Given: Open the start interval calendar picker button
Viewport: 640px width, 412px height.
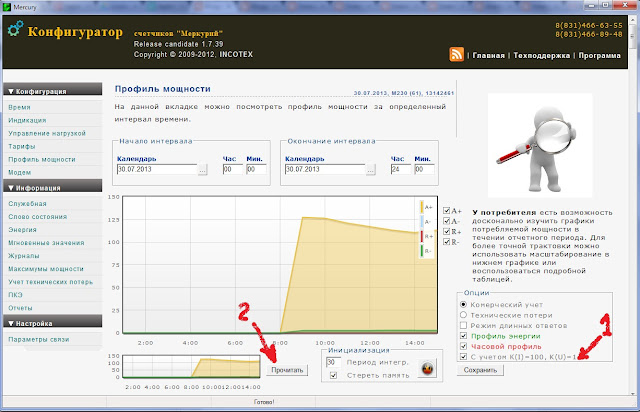Looking at the screenshot, I should click(202, 169).
